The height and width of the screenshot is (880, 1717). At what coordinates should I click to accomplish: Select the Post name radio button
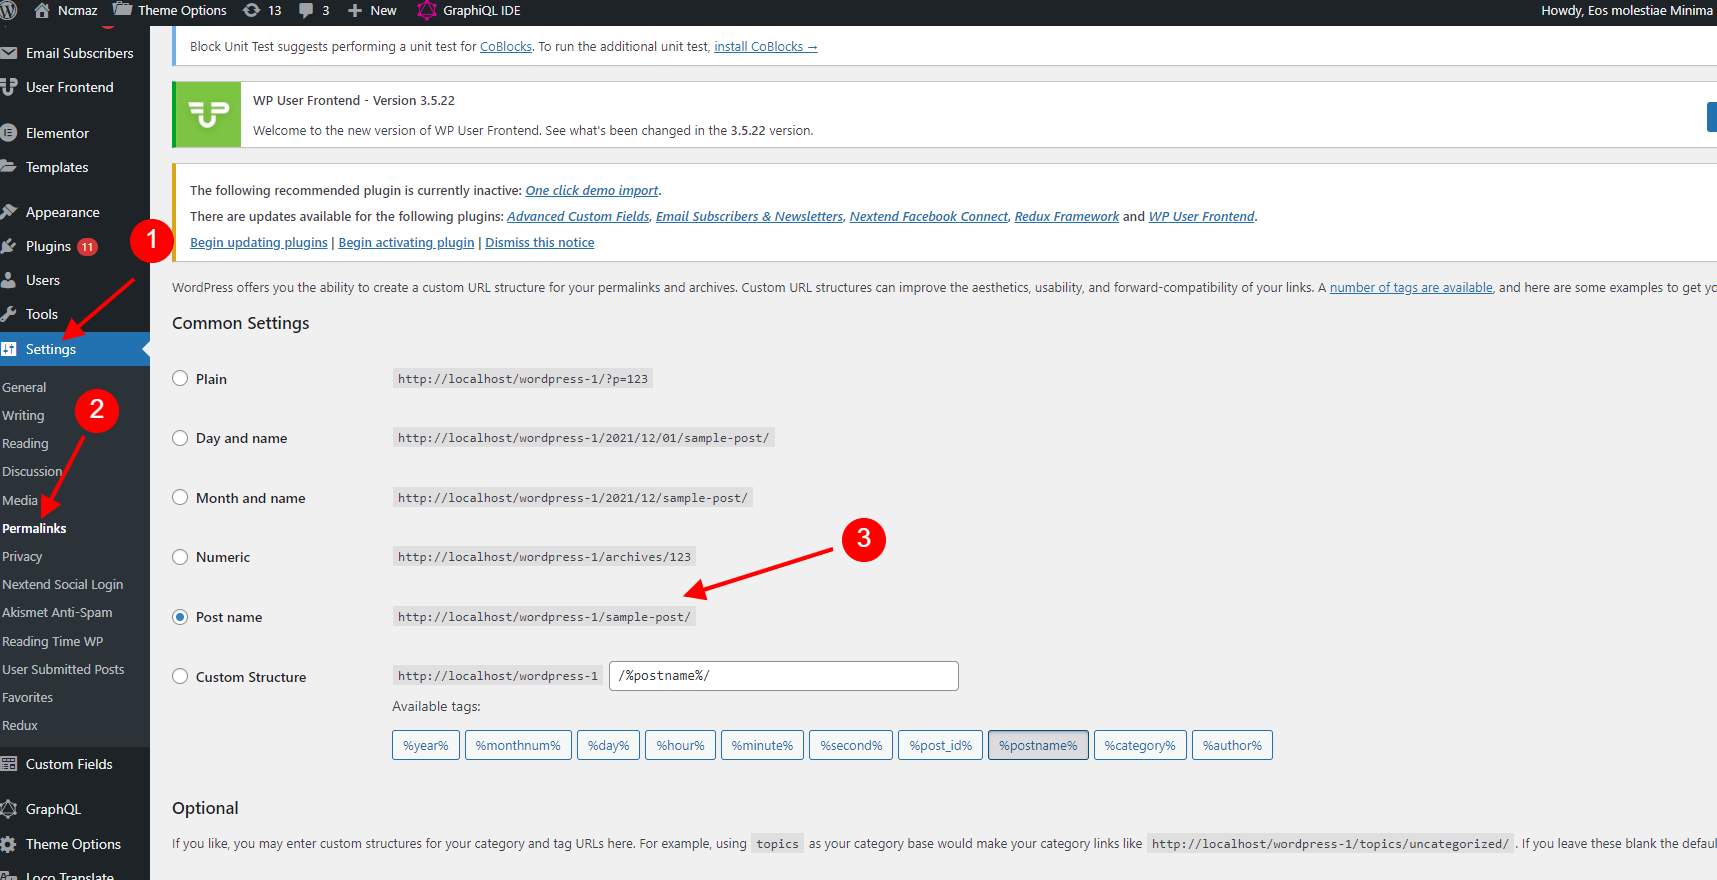[180, 617]
